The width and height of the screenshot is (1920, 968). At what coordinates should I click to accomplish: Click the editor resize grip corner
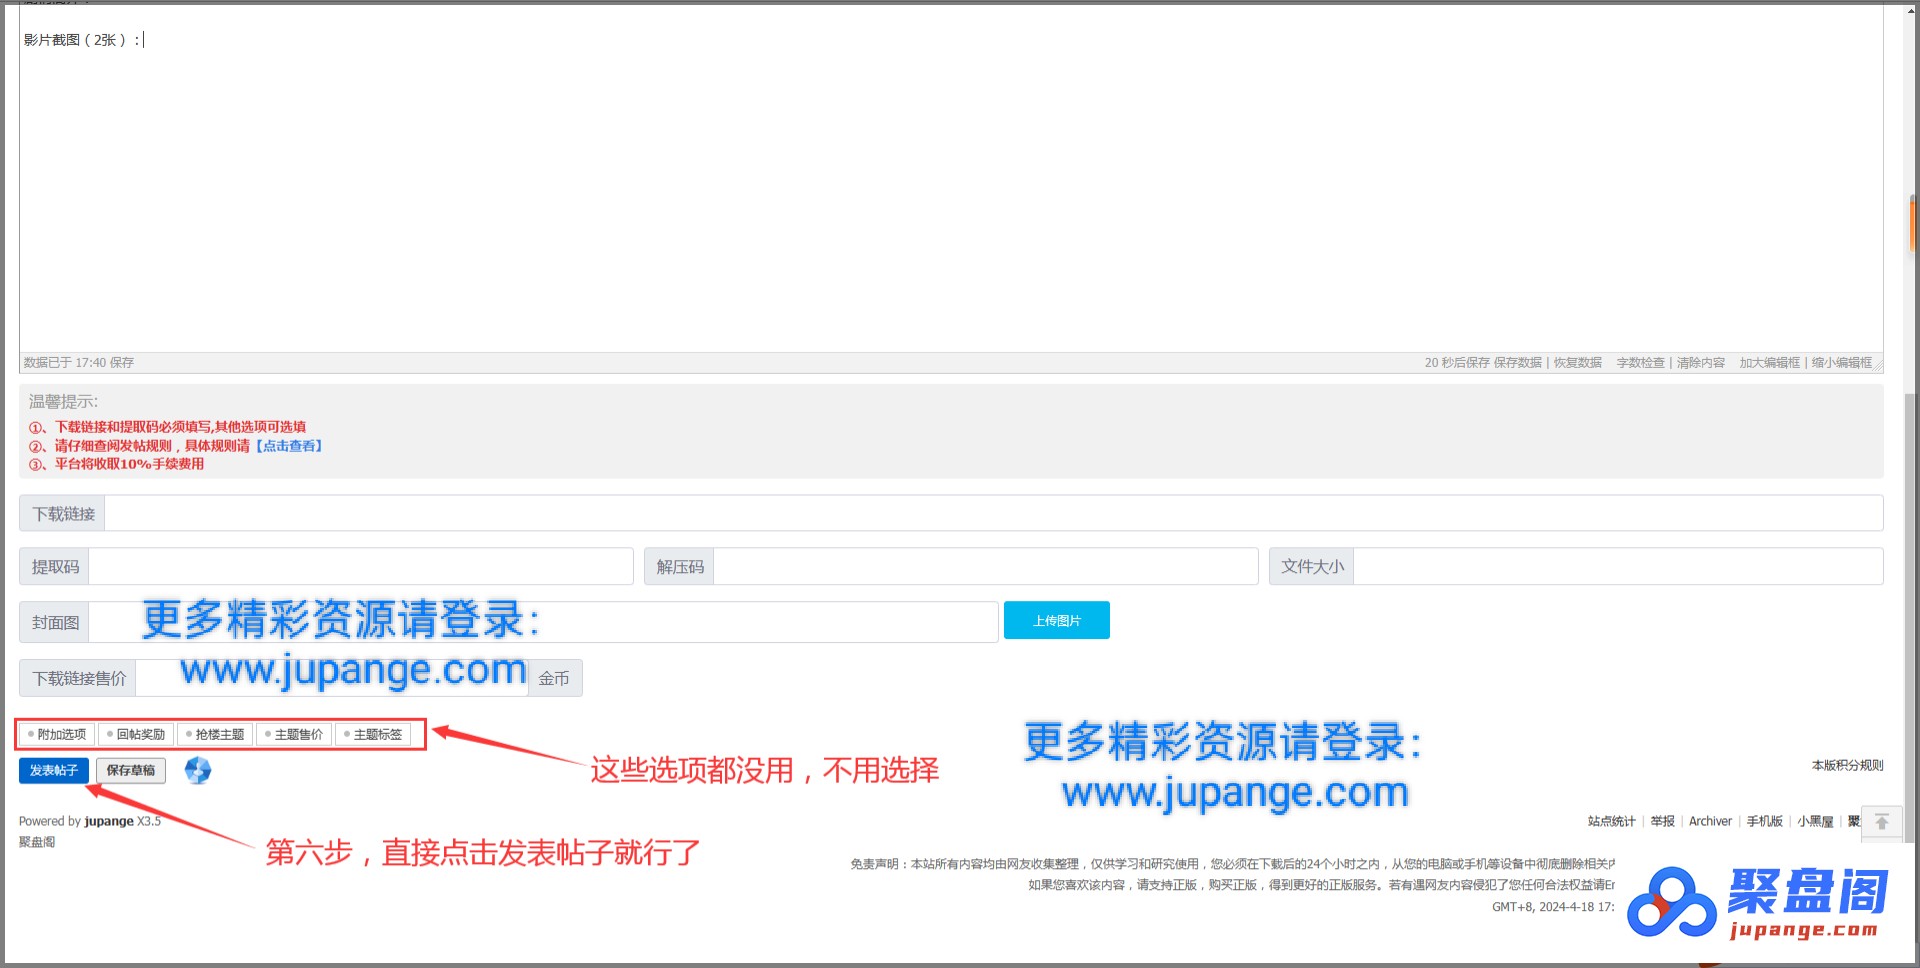pos(1878,365)
